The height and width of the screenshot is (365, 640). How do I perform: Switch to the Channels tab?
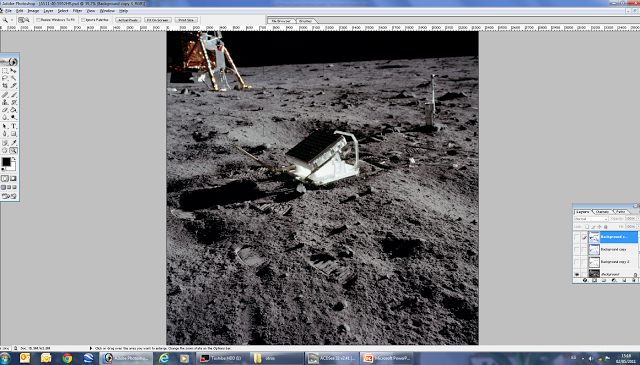[x=602, y=211]
